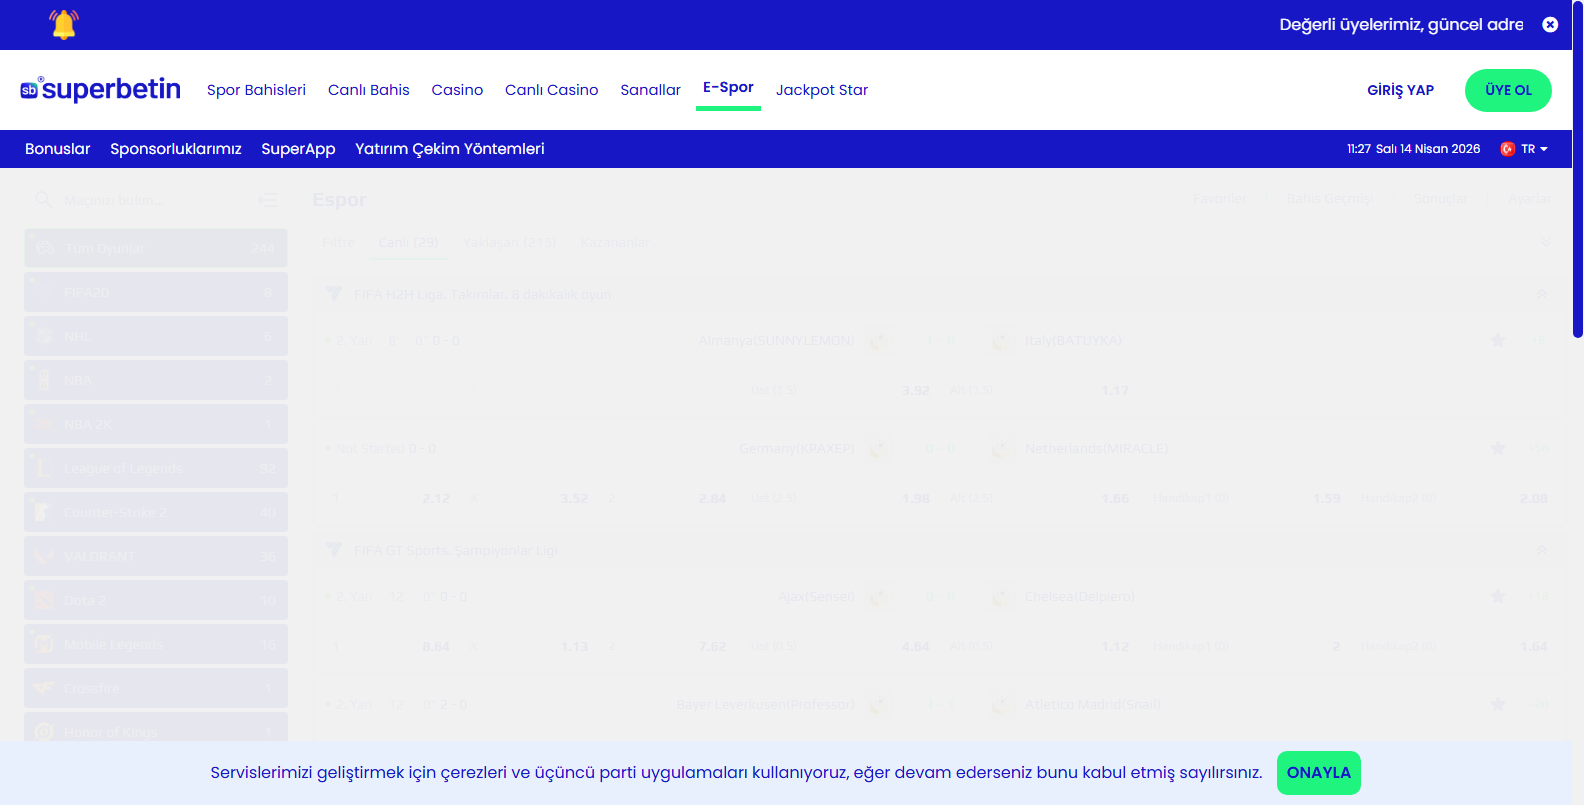The height and width of the screenshot is (805, 1584).
Task: Click Chelsea(Delpiero) team name
Action: click(1079, 597)
